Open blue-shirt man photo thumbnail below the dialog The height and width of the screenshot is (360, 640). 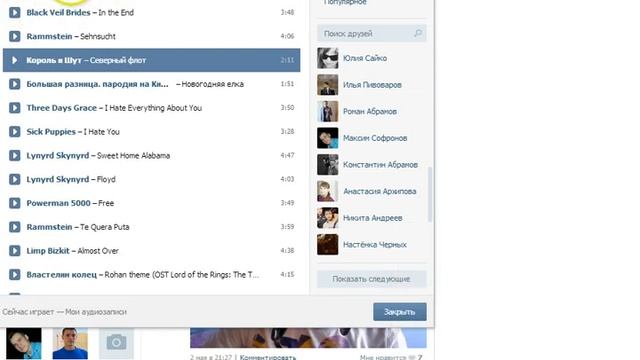pyautogui.click(x=70, y=343)
